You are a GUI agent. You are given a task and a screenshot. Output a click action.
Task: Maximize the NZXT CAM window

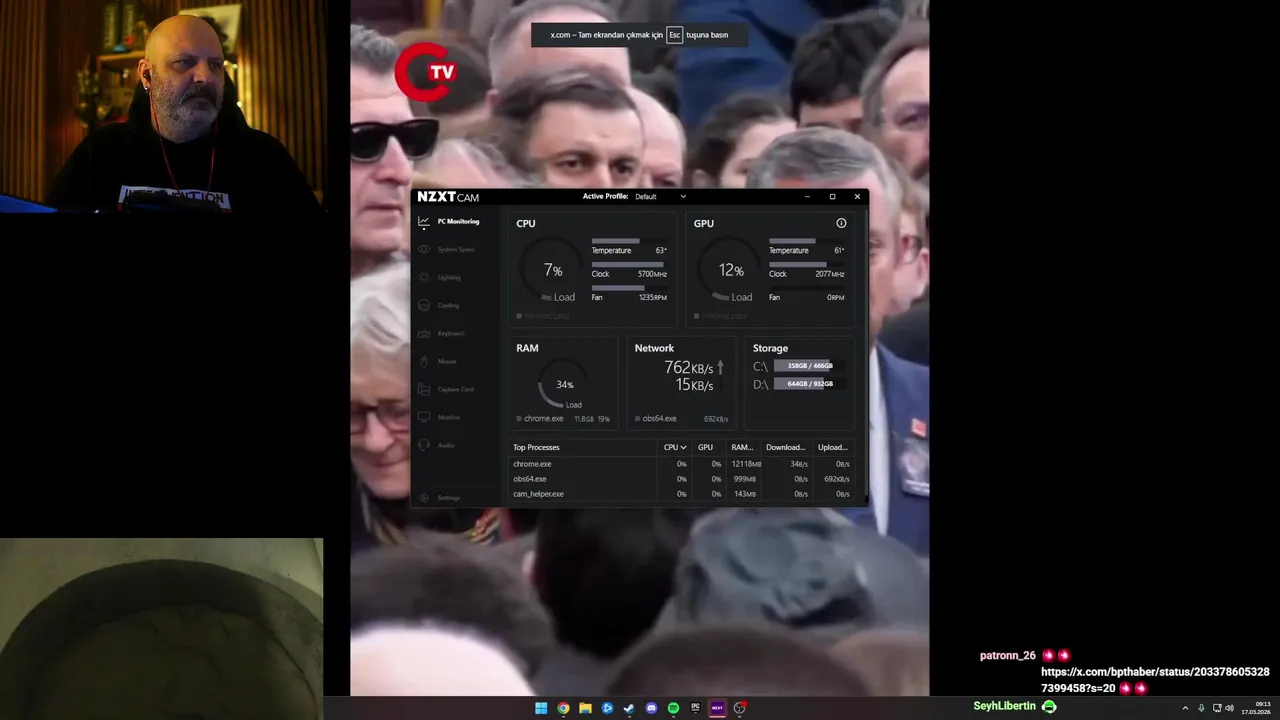[x=832, y=197]
